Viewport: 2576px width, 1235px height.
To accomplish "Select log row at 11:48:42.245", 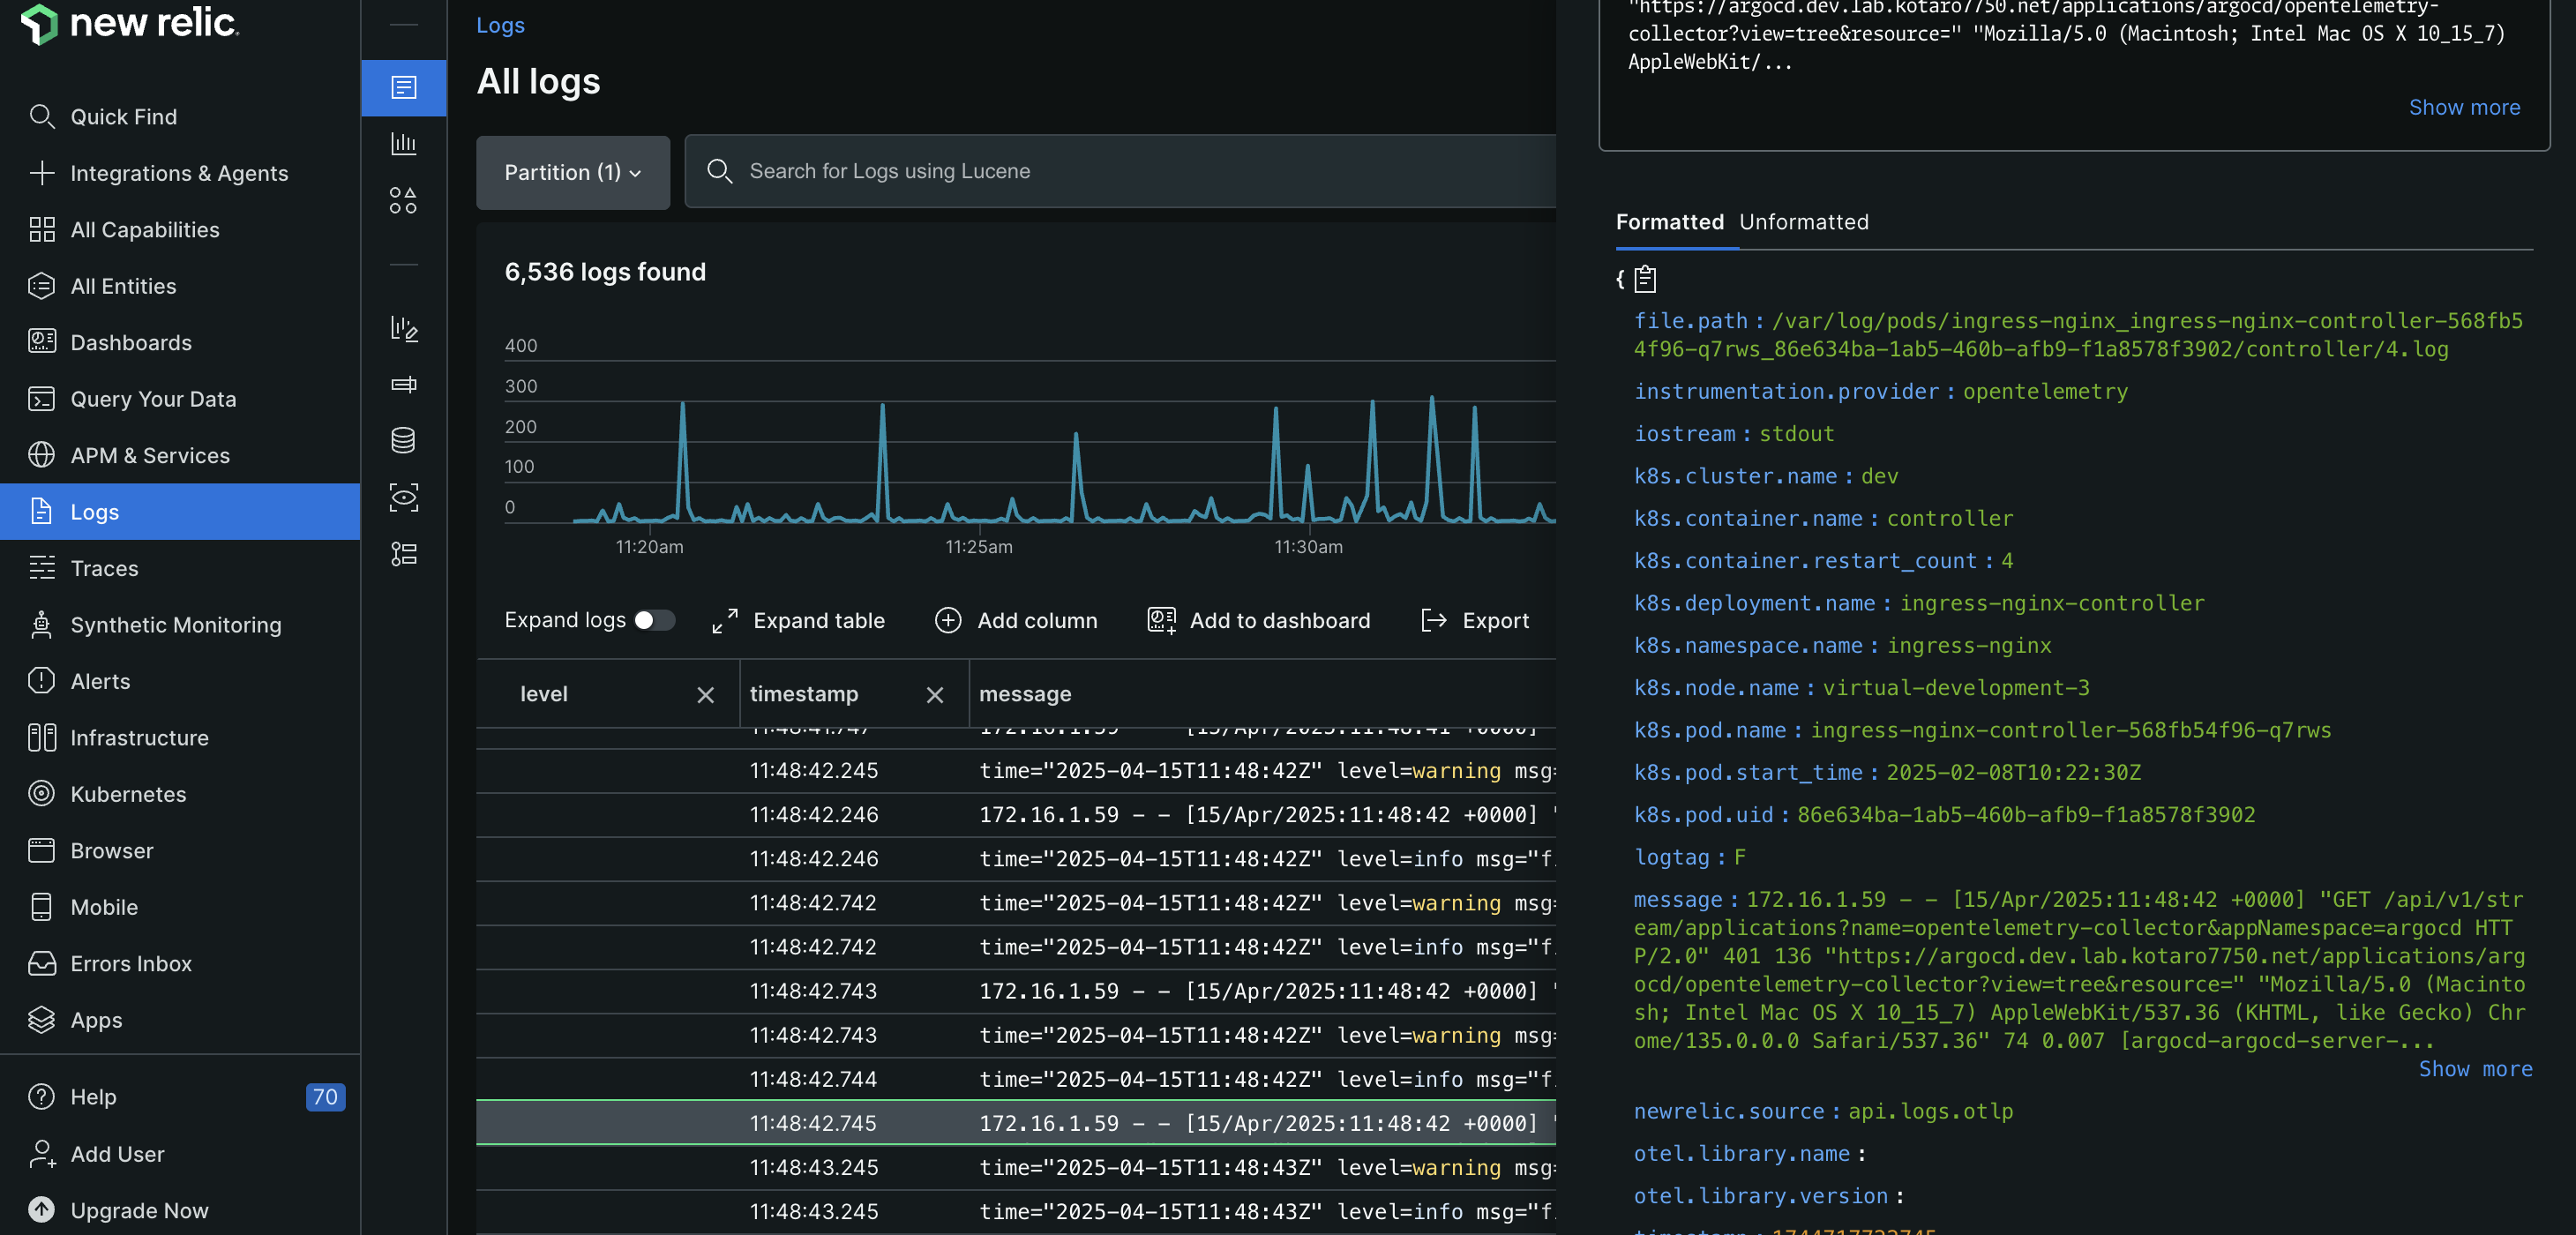I will [x=1016, y=771].
